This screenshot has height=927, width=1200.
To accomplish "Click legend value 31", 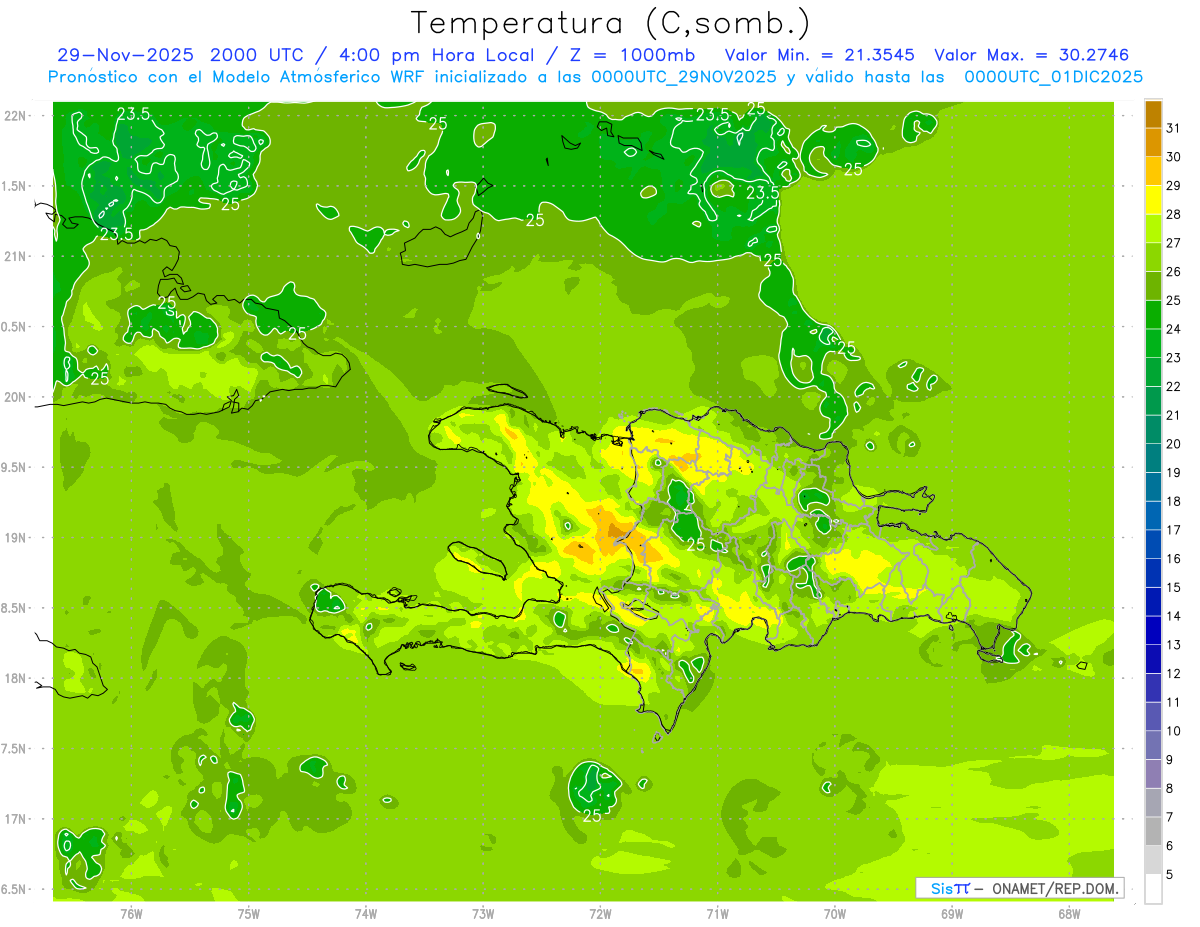I will [x=1174, y=128].
